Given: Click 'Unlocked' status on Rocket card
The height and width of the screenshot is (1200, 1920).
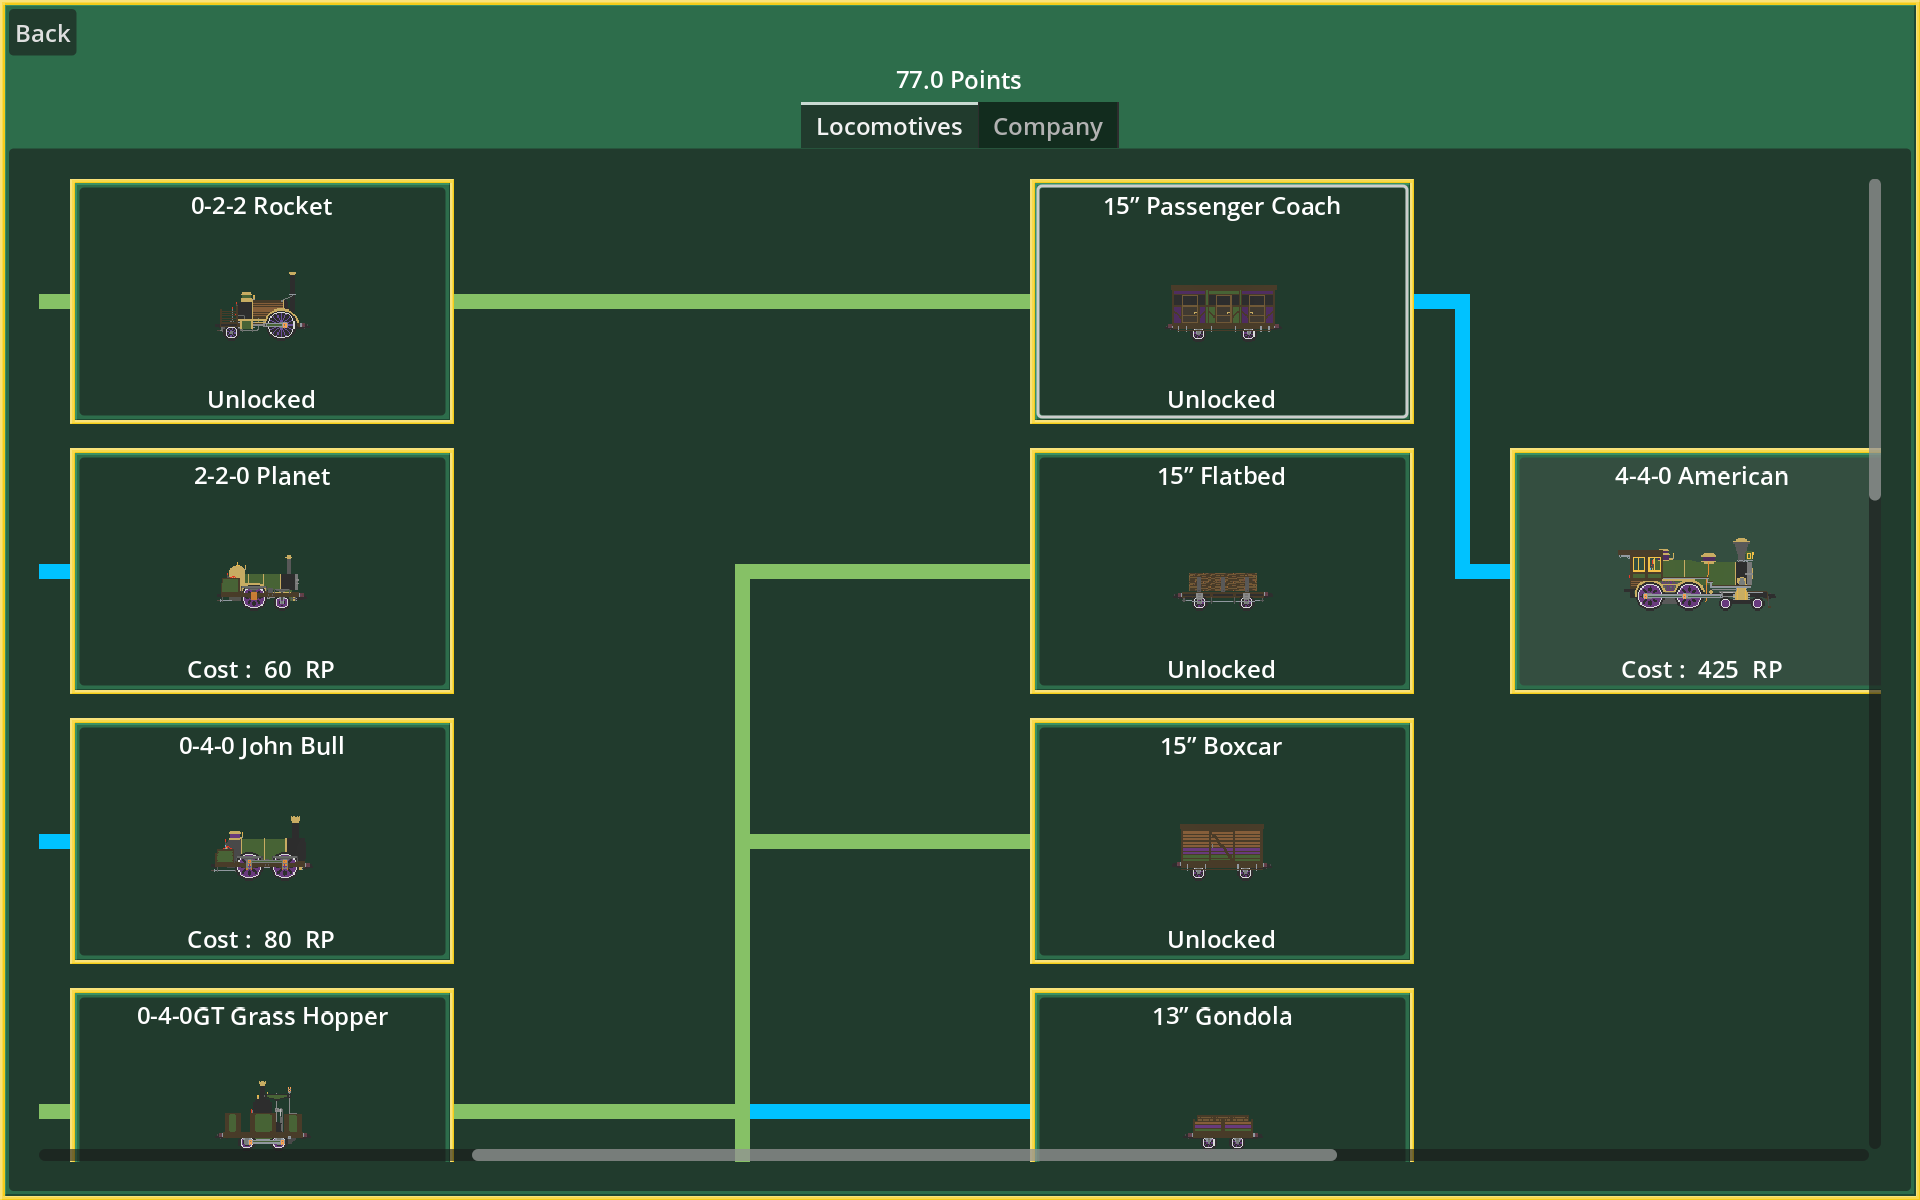Looking at the screenshot, I should coord(262,400).
